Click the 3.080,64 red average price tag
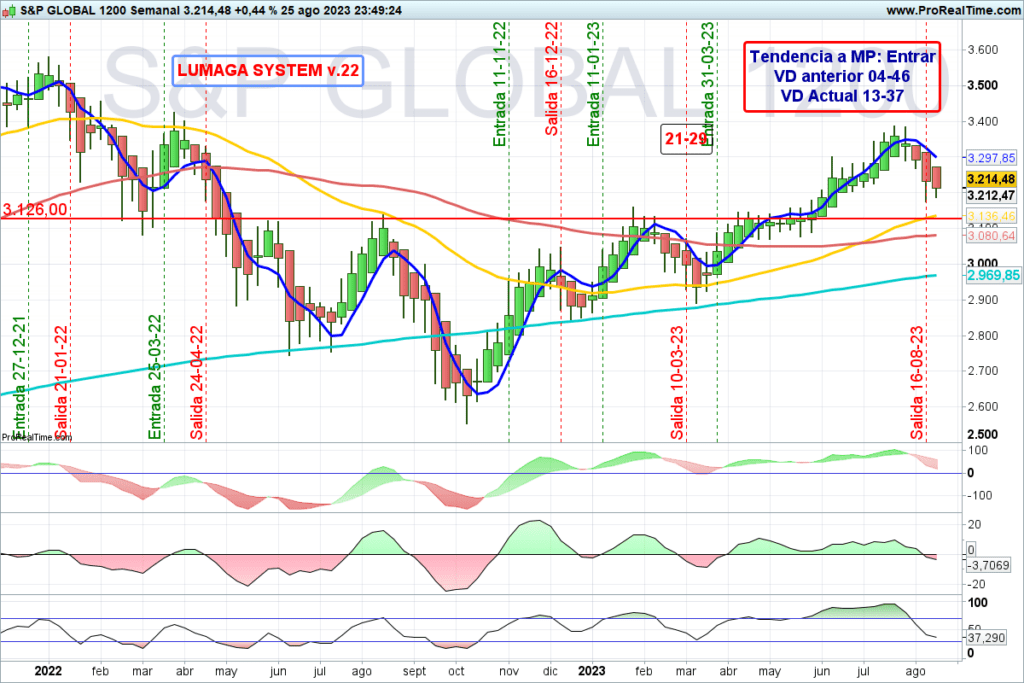Image resolution: width=1024 pixels, height=683 pixels. click(x=991, y=236)
